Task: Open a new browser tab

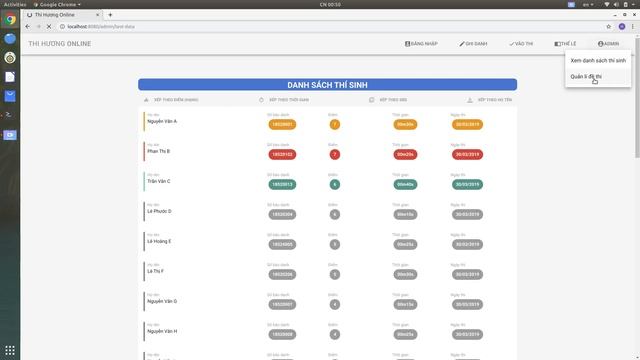Action: pos(110,15)
